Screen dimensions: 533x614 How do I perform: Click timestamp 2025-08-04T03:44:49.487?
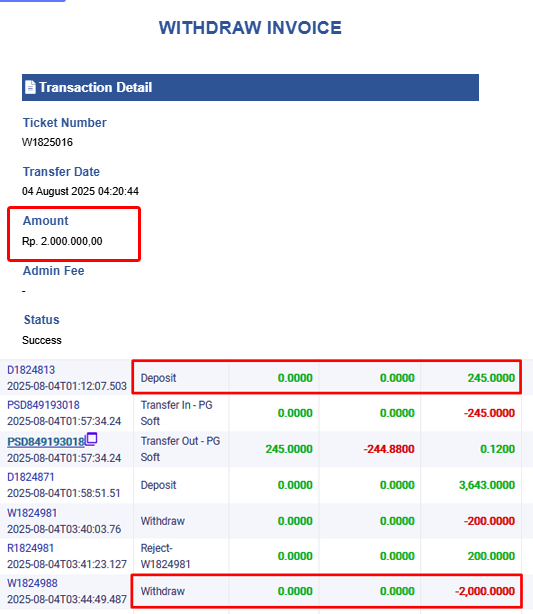67,600
